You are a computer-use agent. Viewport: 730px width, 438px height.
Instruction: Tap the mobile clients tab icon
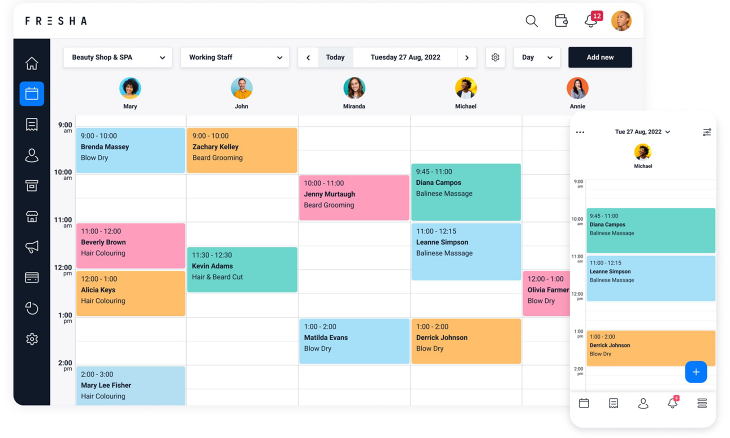(x=643, y=403)
